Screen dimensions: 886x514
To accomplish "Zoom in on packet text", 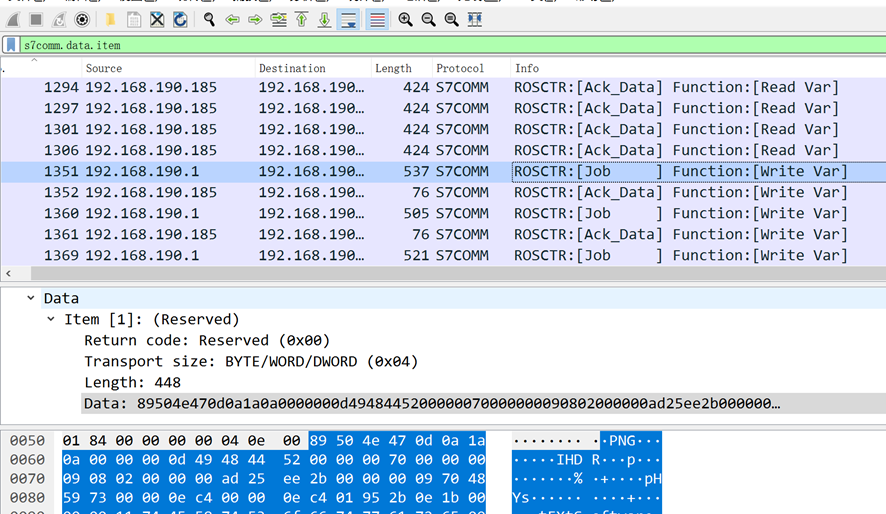I will [405, 19].
